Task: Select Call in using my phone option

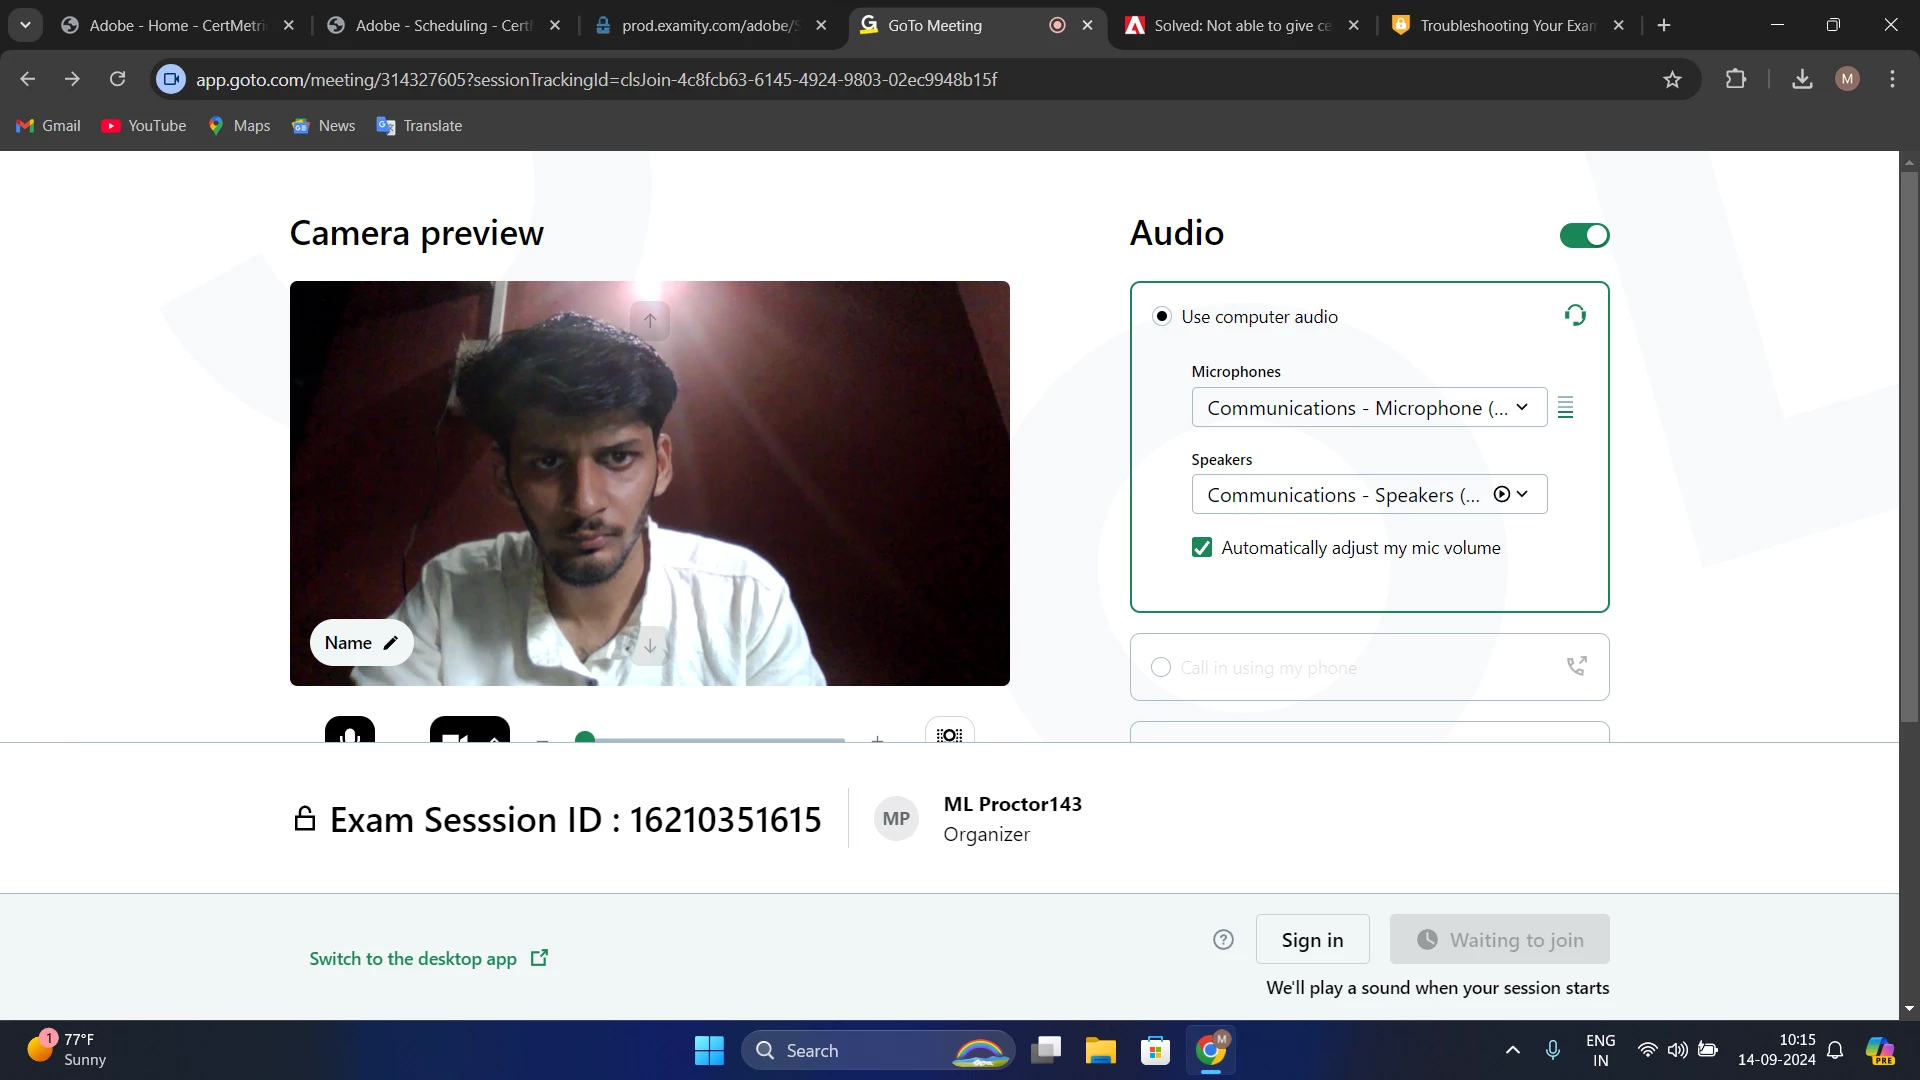Action: pos(1161,667)
